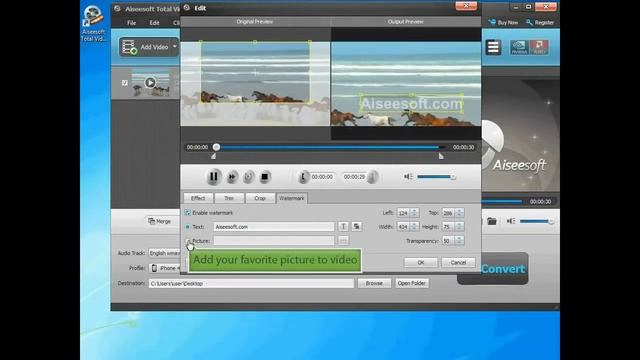Click the Browse destination button
The height and width of the screenshot is (360, 640).
click(374, 283)
